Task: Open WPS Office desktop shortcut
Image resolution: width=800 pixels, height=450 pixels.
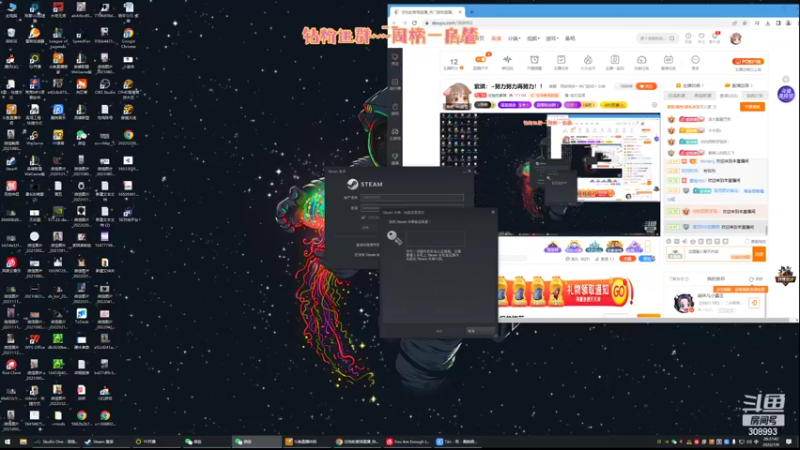Action: (34, 341)
